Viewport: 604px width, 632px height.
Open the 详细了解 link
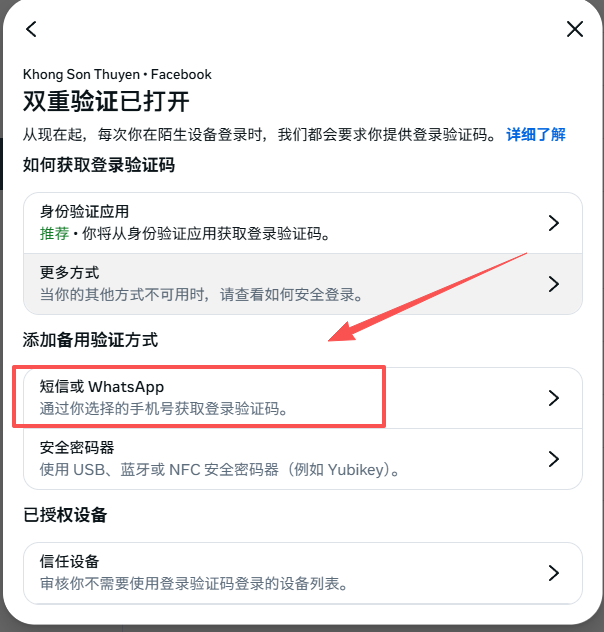click(x=536, y=135)
